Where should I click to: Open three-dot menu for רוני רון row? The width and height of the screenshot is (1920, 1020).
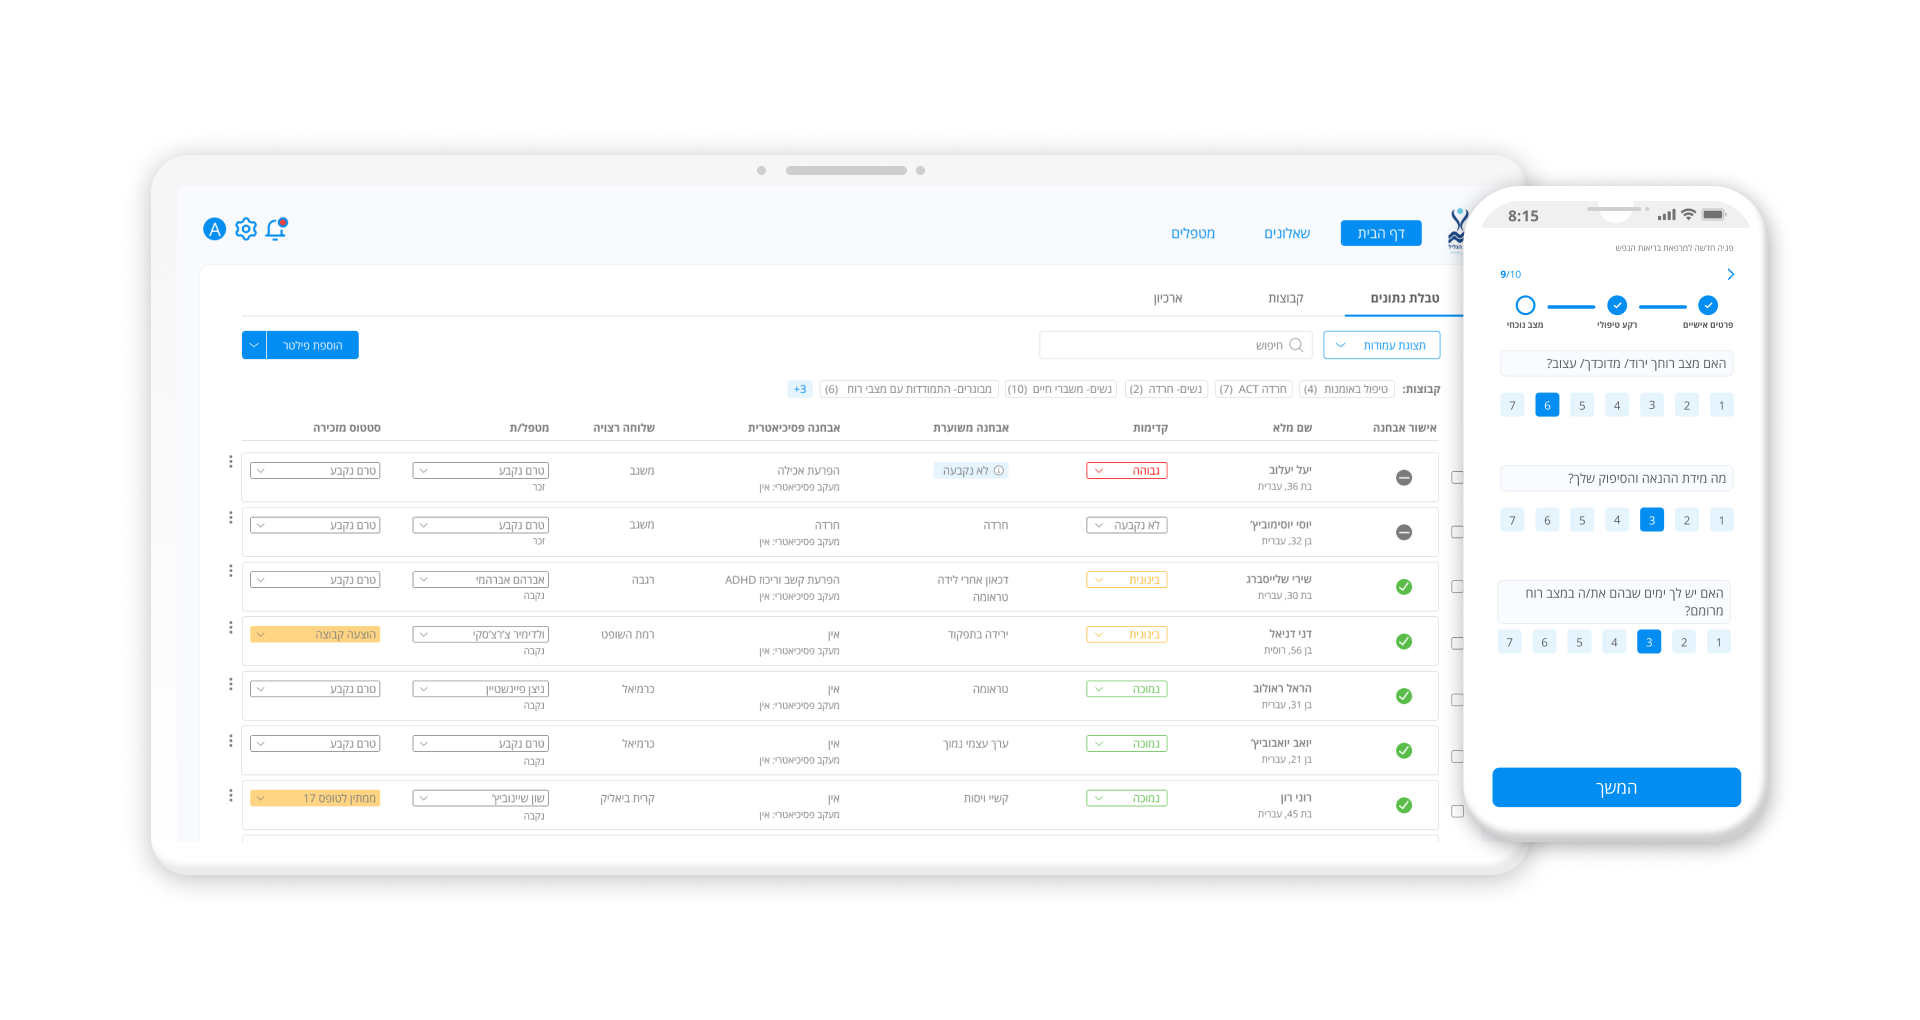230,796
